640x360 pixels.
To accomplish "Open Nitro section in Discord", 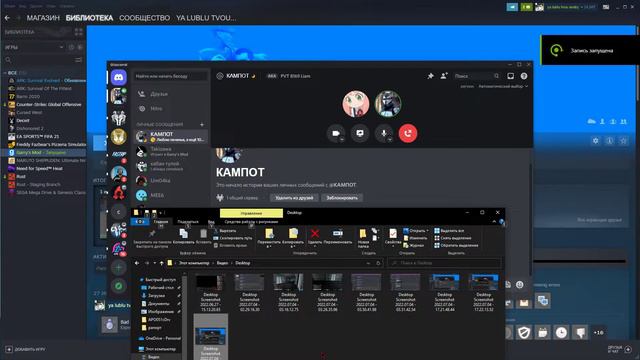I will [x=170, y=109].
